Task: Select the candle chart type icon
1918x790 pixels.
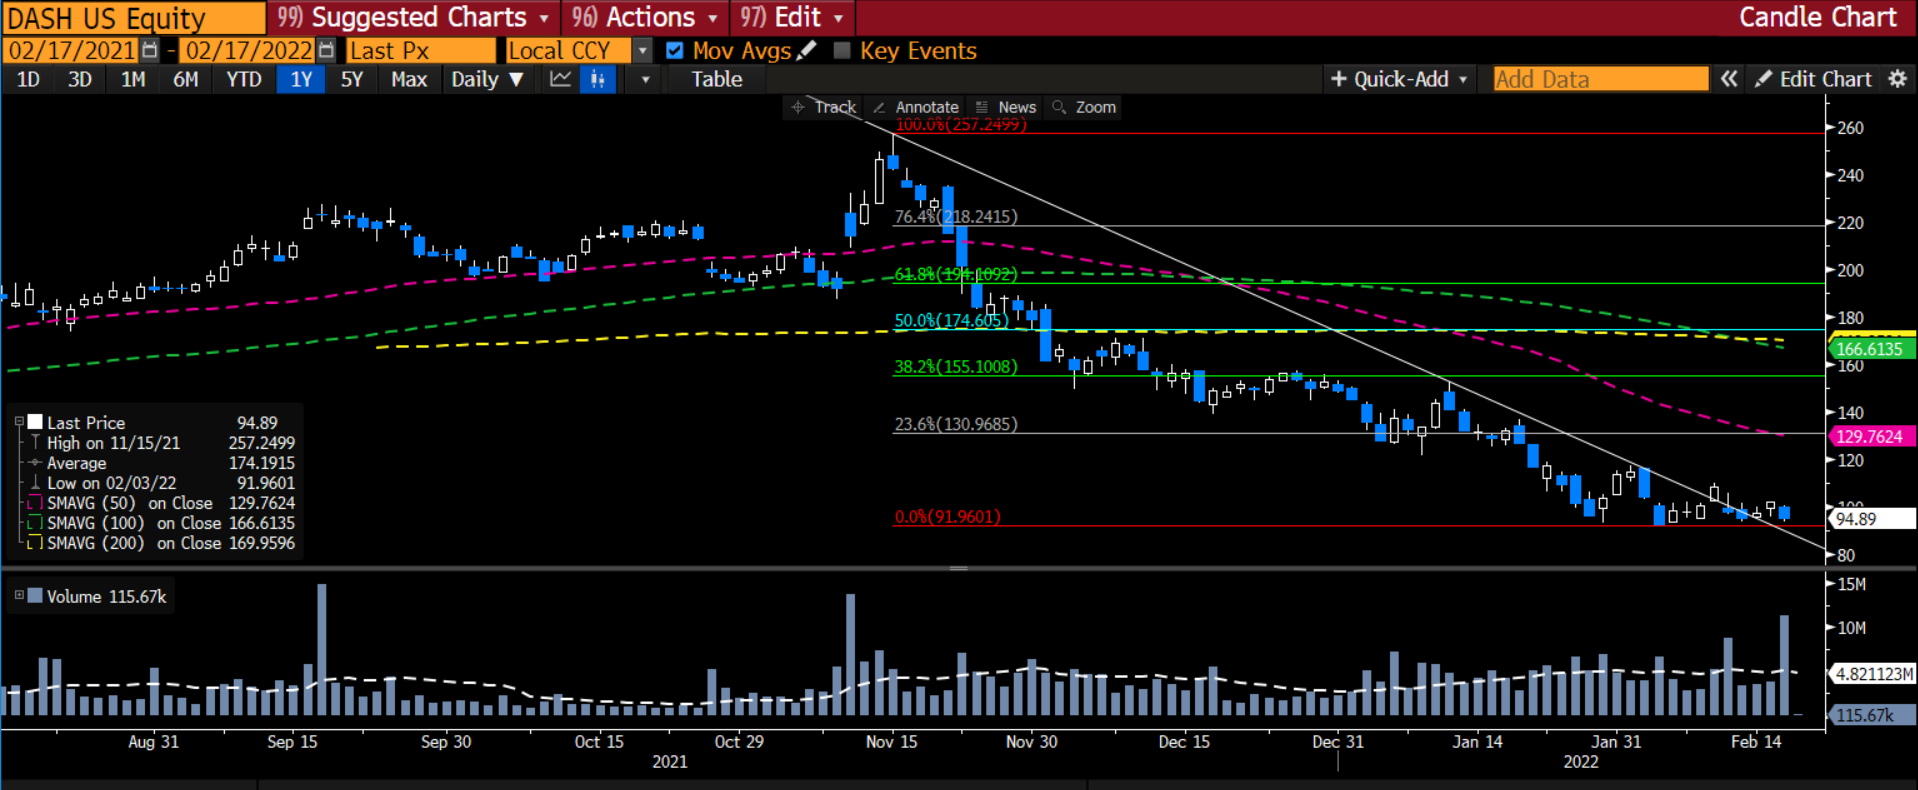Action: (x=598, y=79)
